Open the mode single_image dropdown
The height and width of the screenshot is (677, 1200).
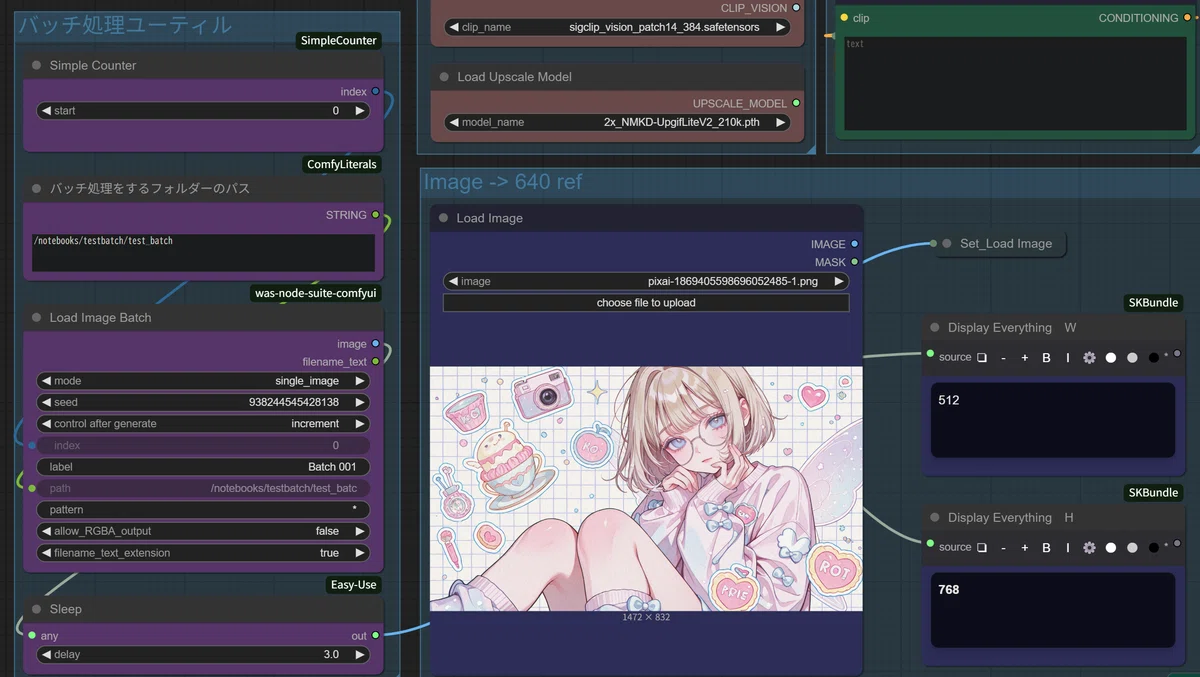pos(203,381)
